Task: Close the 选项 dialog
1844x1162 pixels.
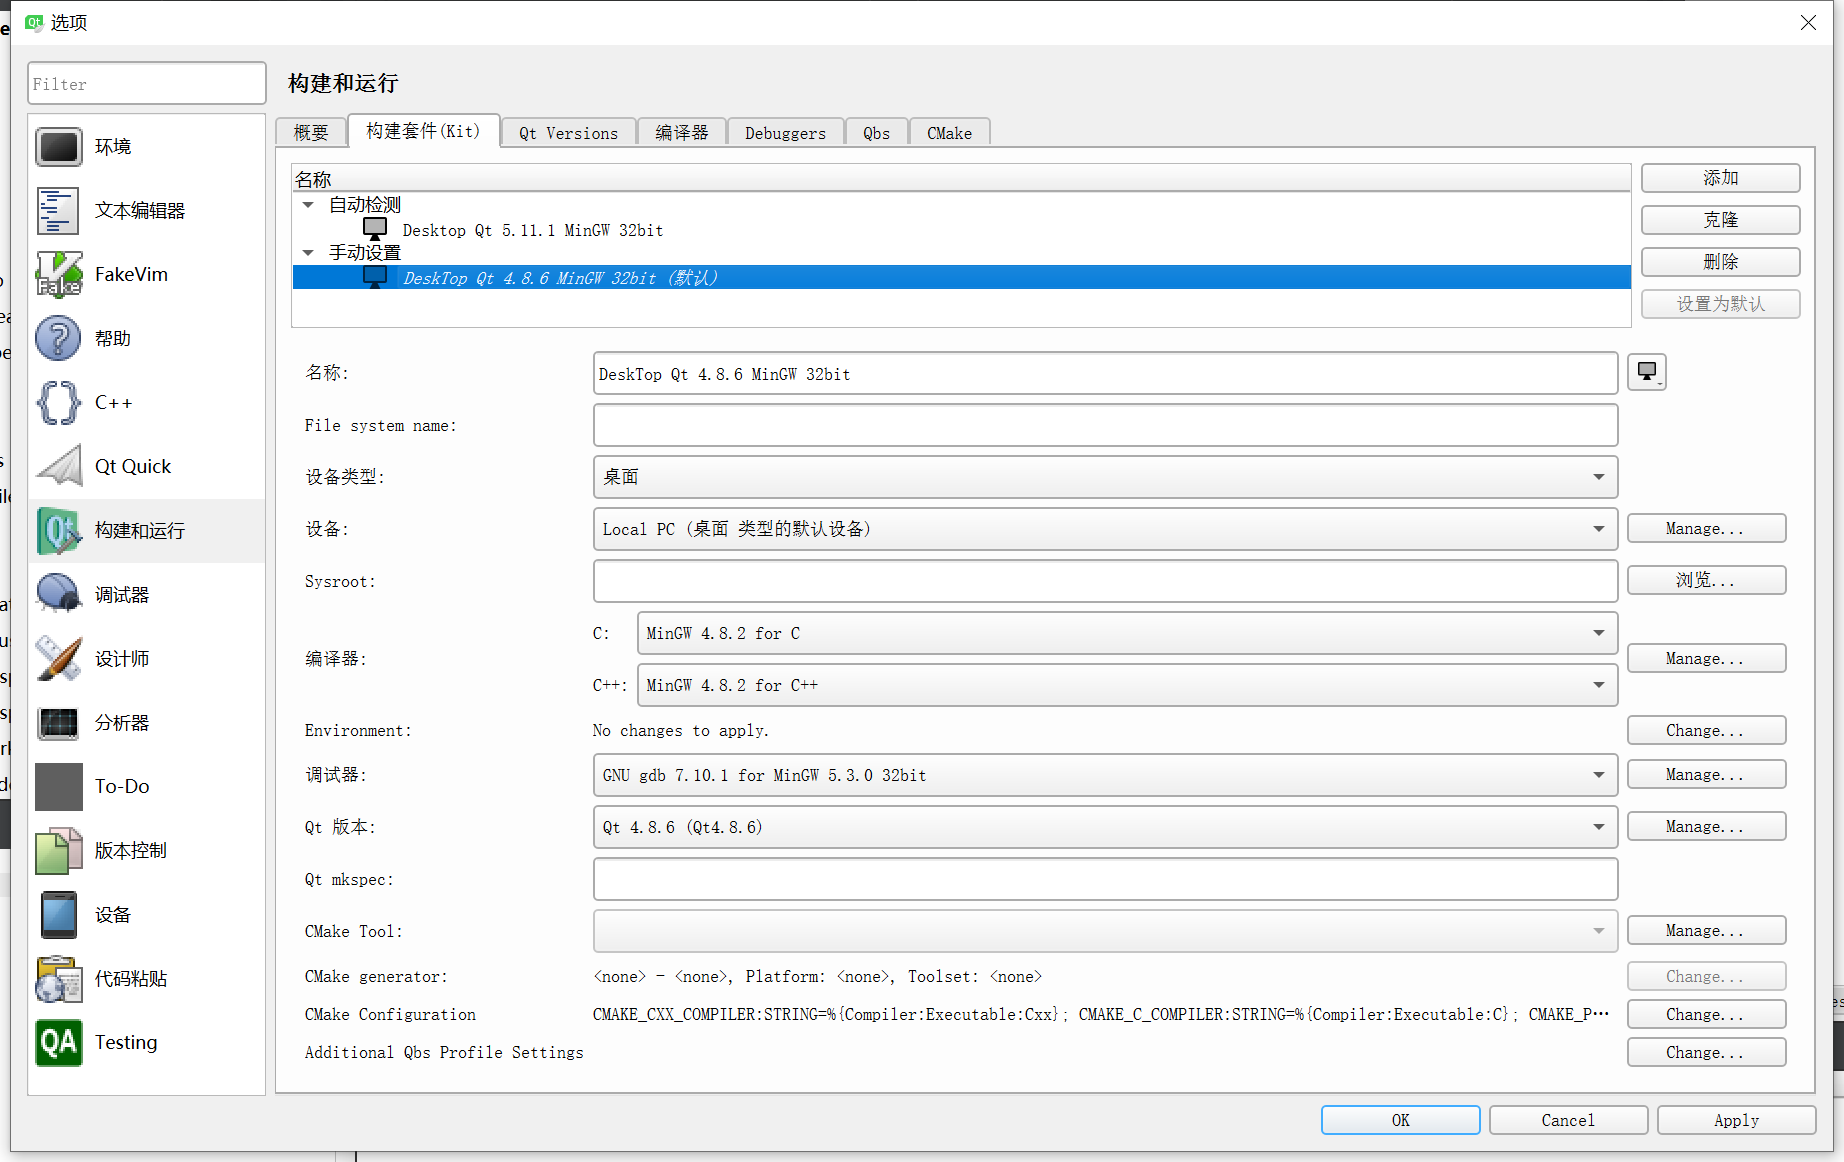Action: tap(1808, 22)
